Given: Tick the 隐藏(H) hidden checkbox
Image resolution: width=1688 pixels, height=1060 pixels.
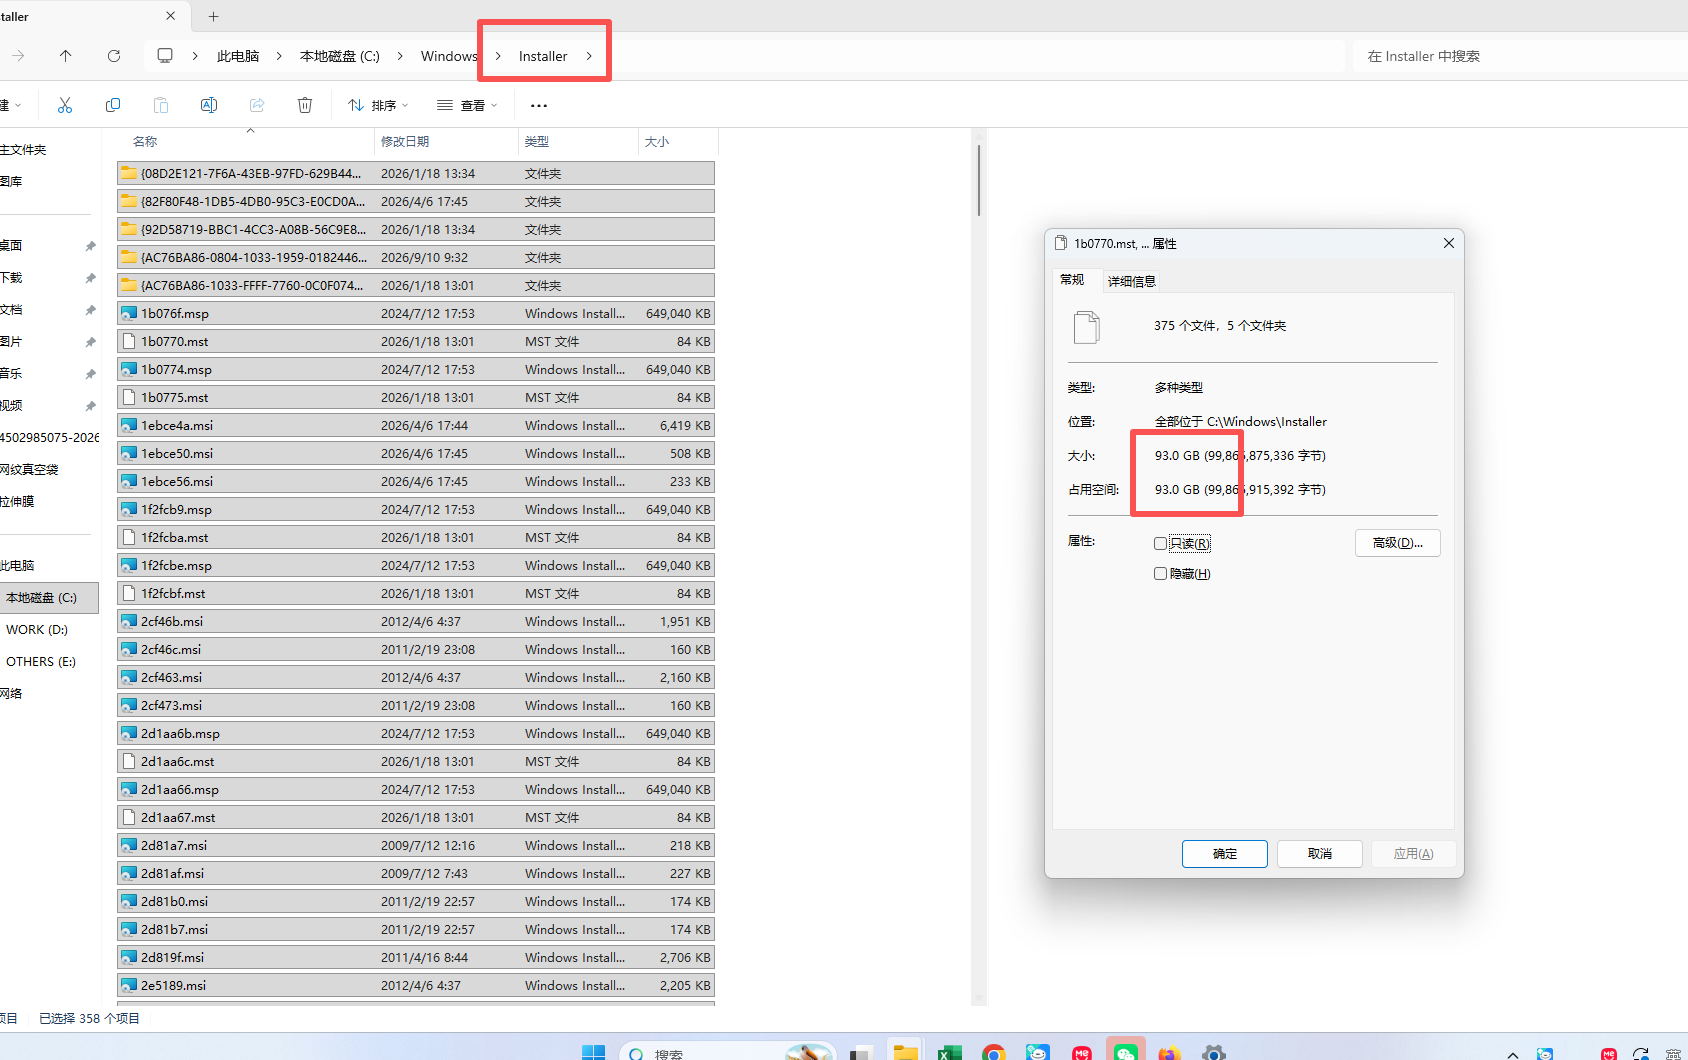Looking at the screenshot, I should point(1160,574).
